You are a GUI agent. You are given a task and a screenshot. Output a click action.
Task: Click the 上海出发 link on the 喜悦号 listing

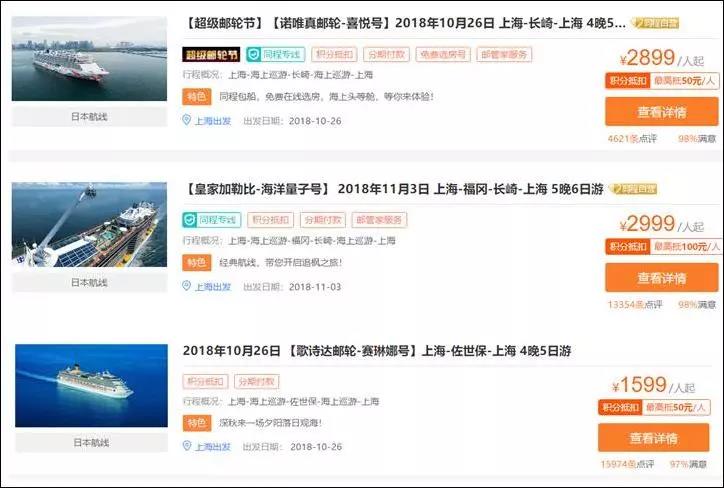(x=212, y=121)
